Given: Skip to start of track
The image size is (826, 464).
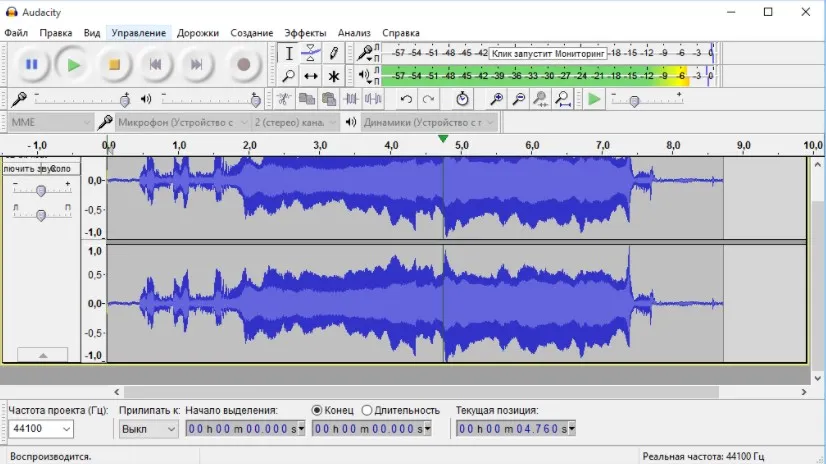Looking at the screenshot, I should click(x=155, y=65).
